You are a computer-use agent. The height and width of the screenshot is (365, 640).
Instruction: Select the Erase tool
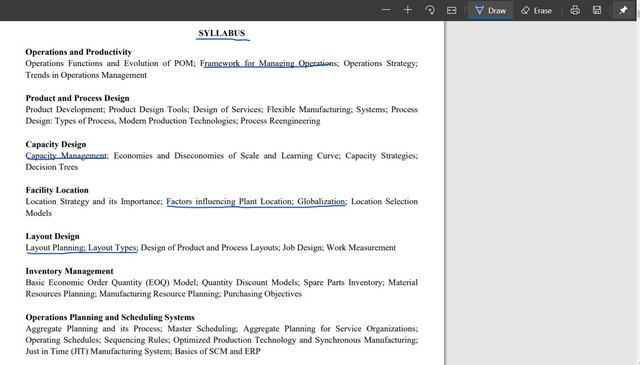[x=536, y=10]
